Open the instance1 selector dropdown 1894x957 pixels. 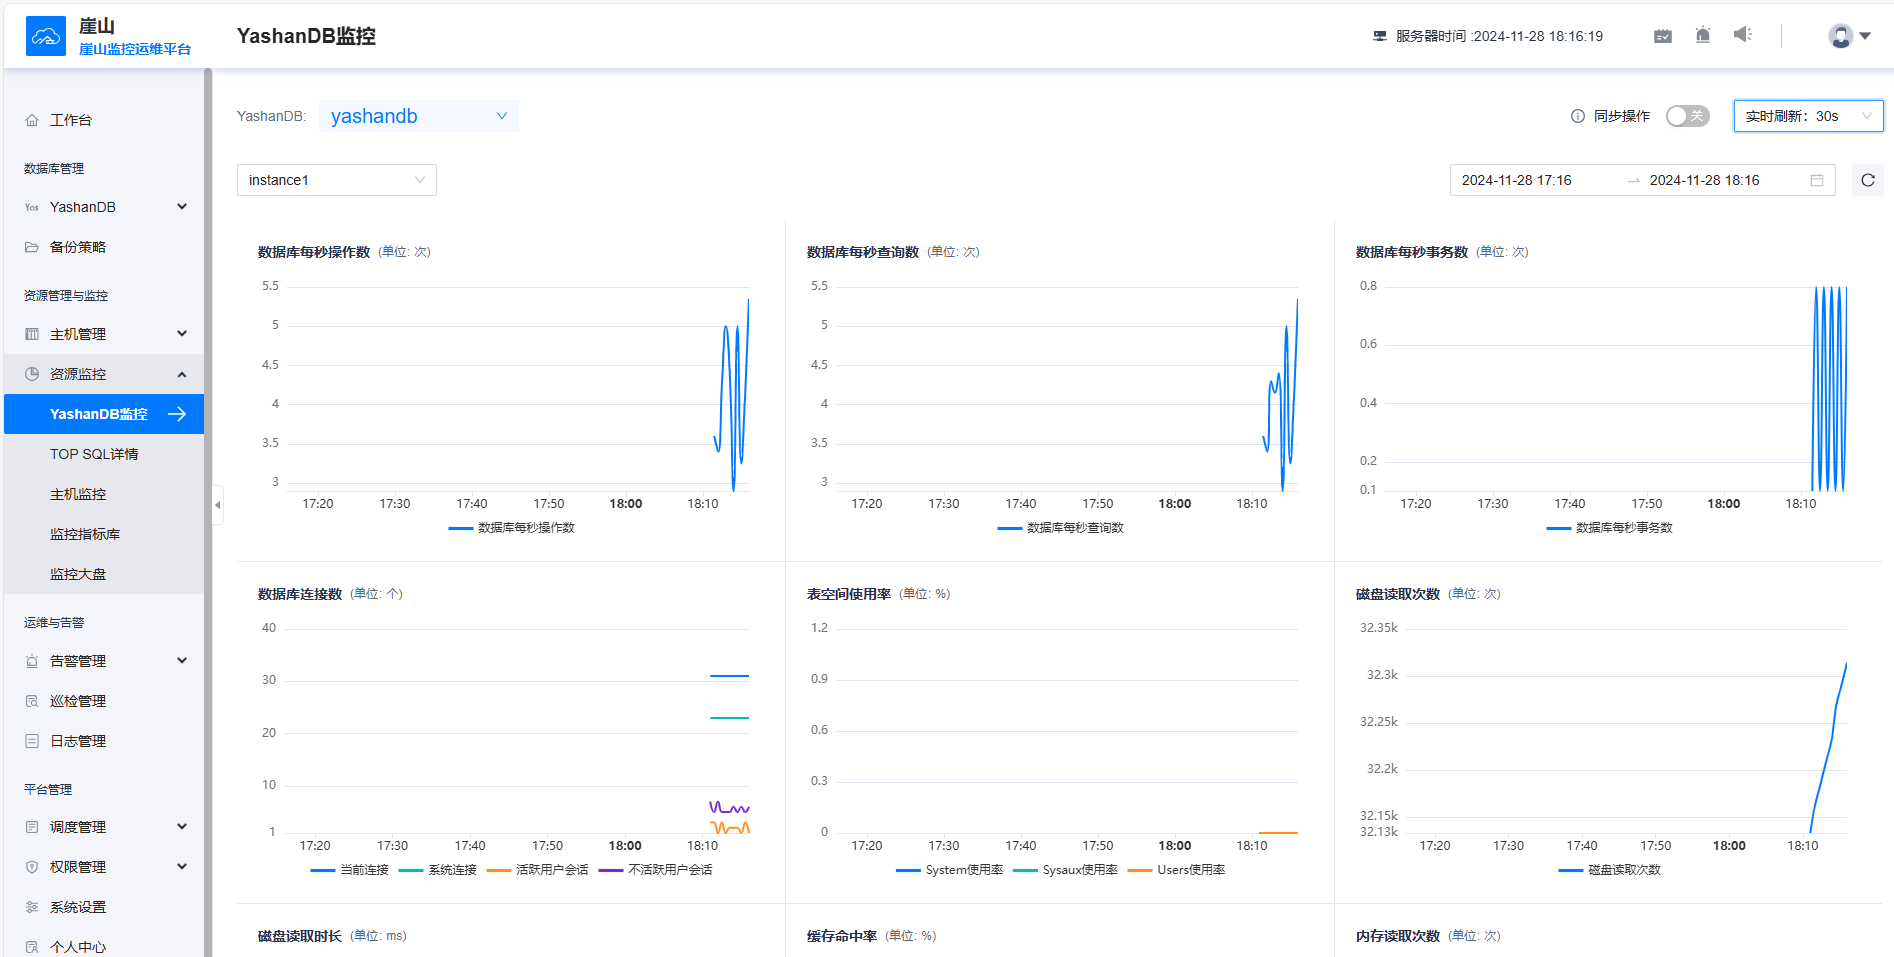point(337,180)
